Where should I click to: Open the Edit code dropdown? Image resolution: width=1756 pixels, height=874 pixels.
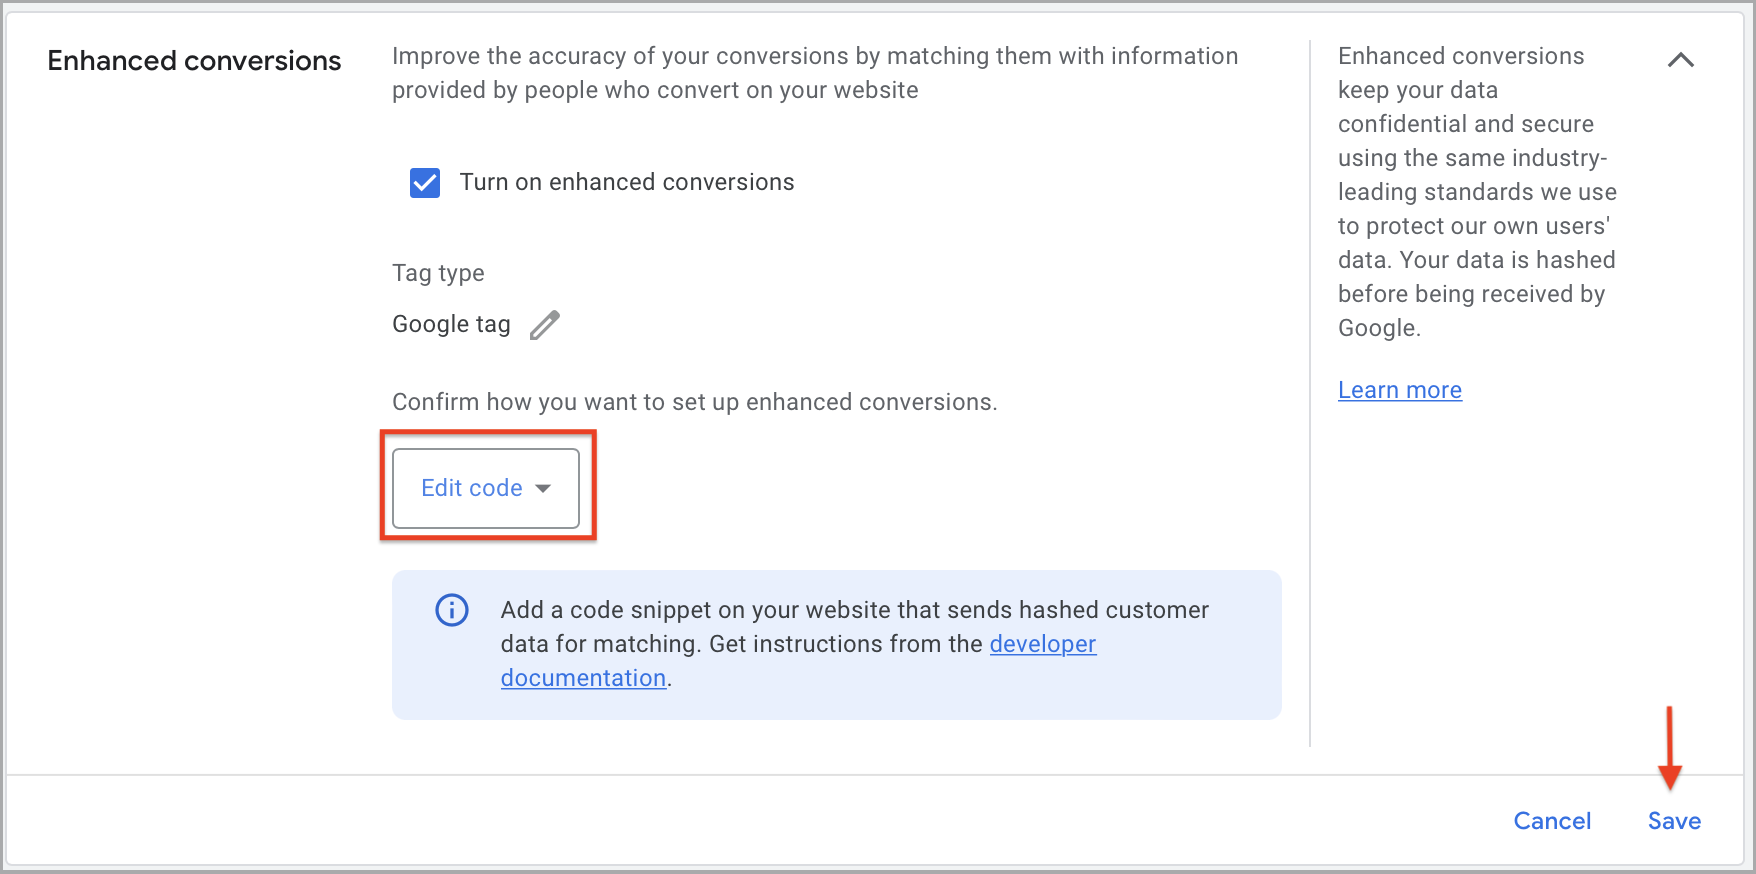(486, 488)
